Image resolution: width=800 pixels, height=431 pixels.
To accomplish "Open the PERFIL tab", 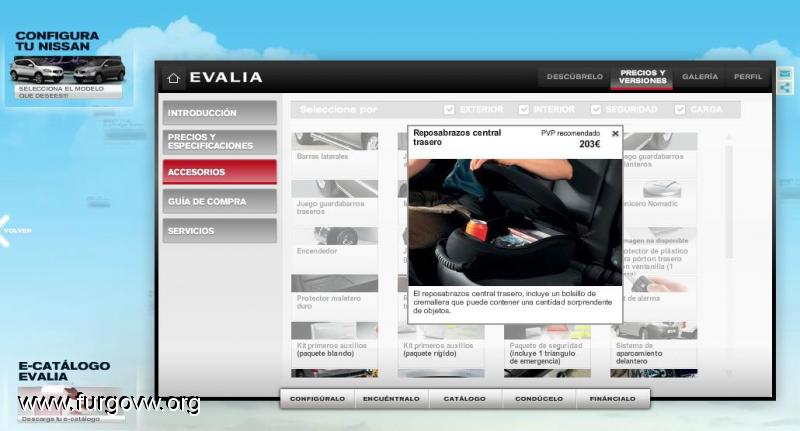I will tap(748, 77).
